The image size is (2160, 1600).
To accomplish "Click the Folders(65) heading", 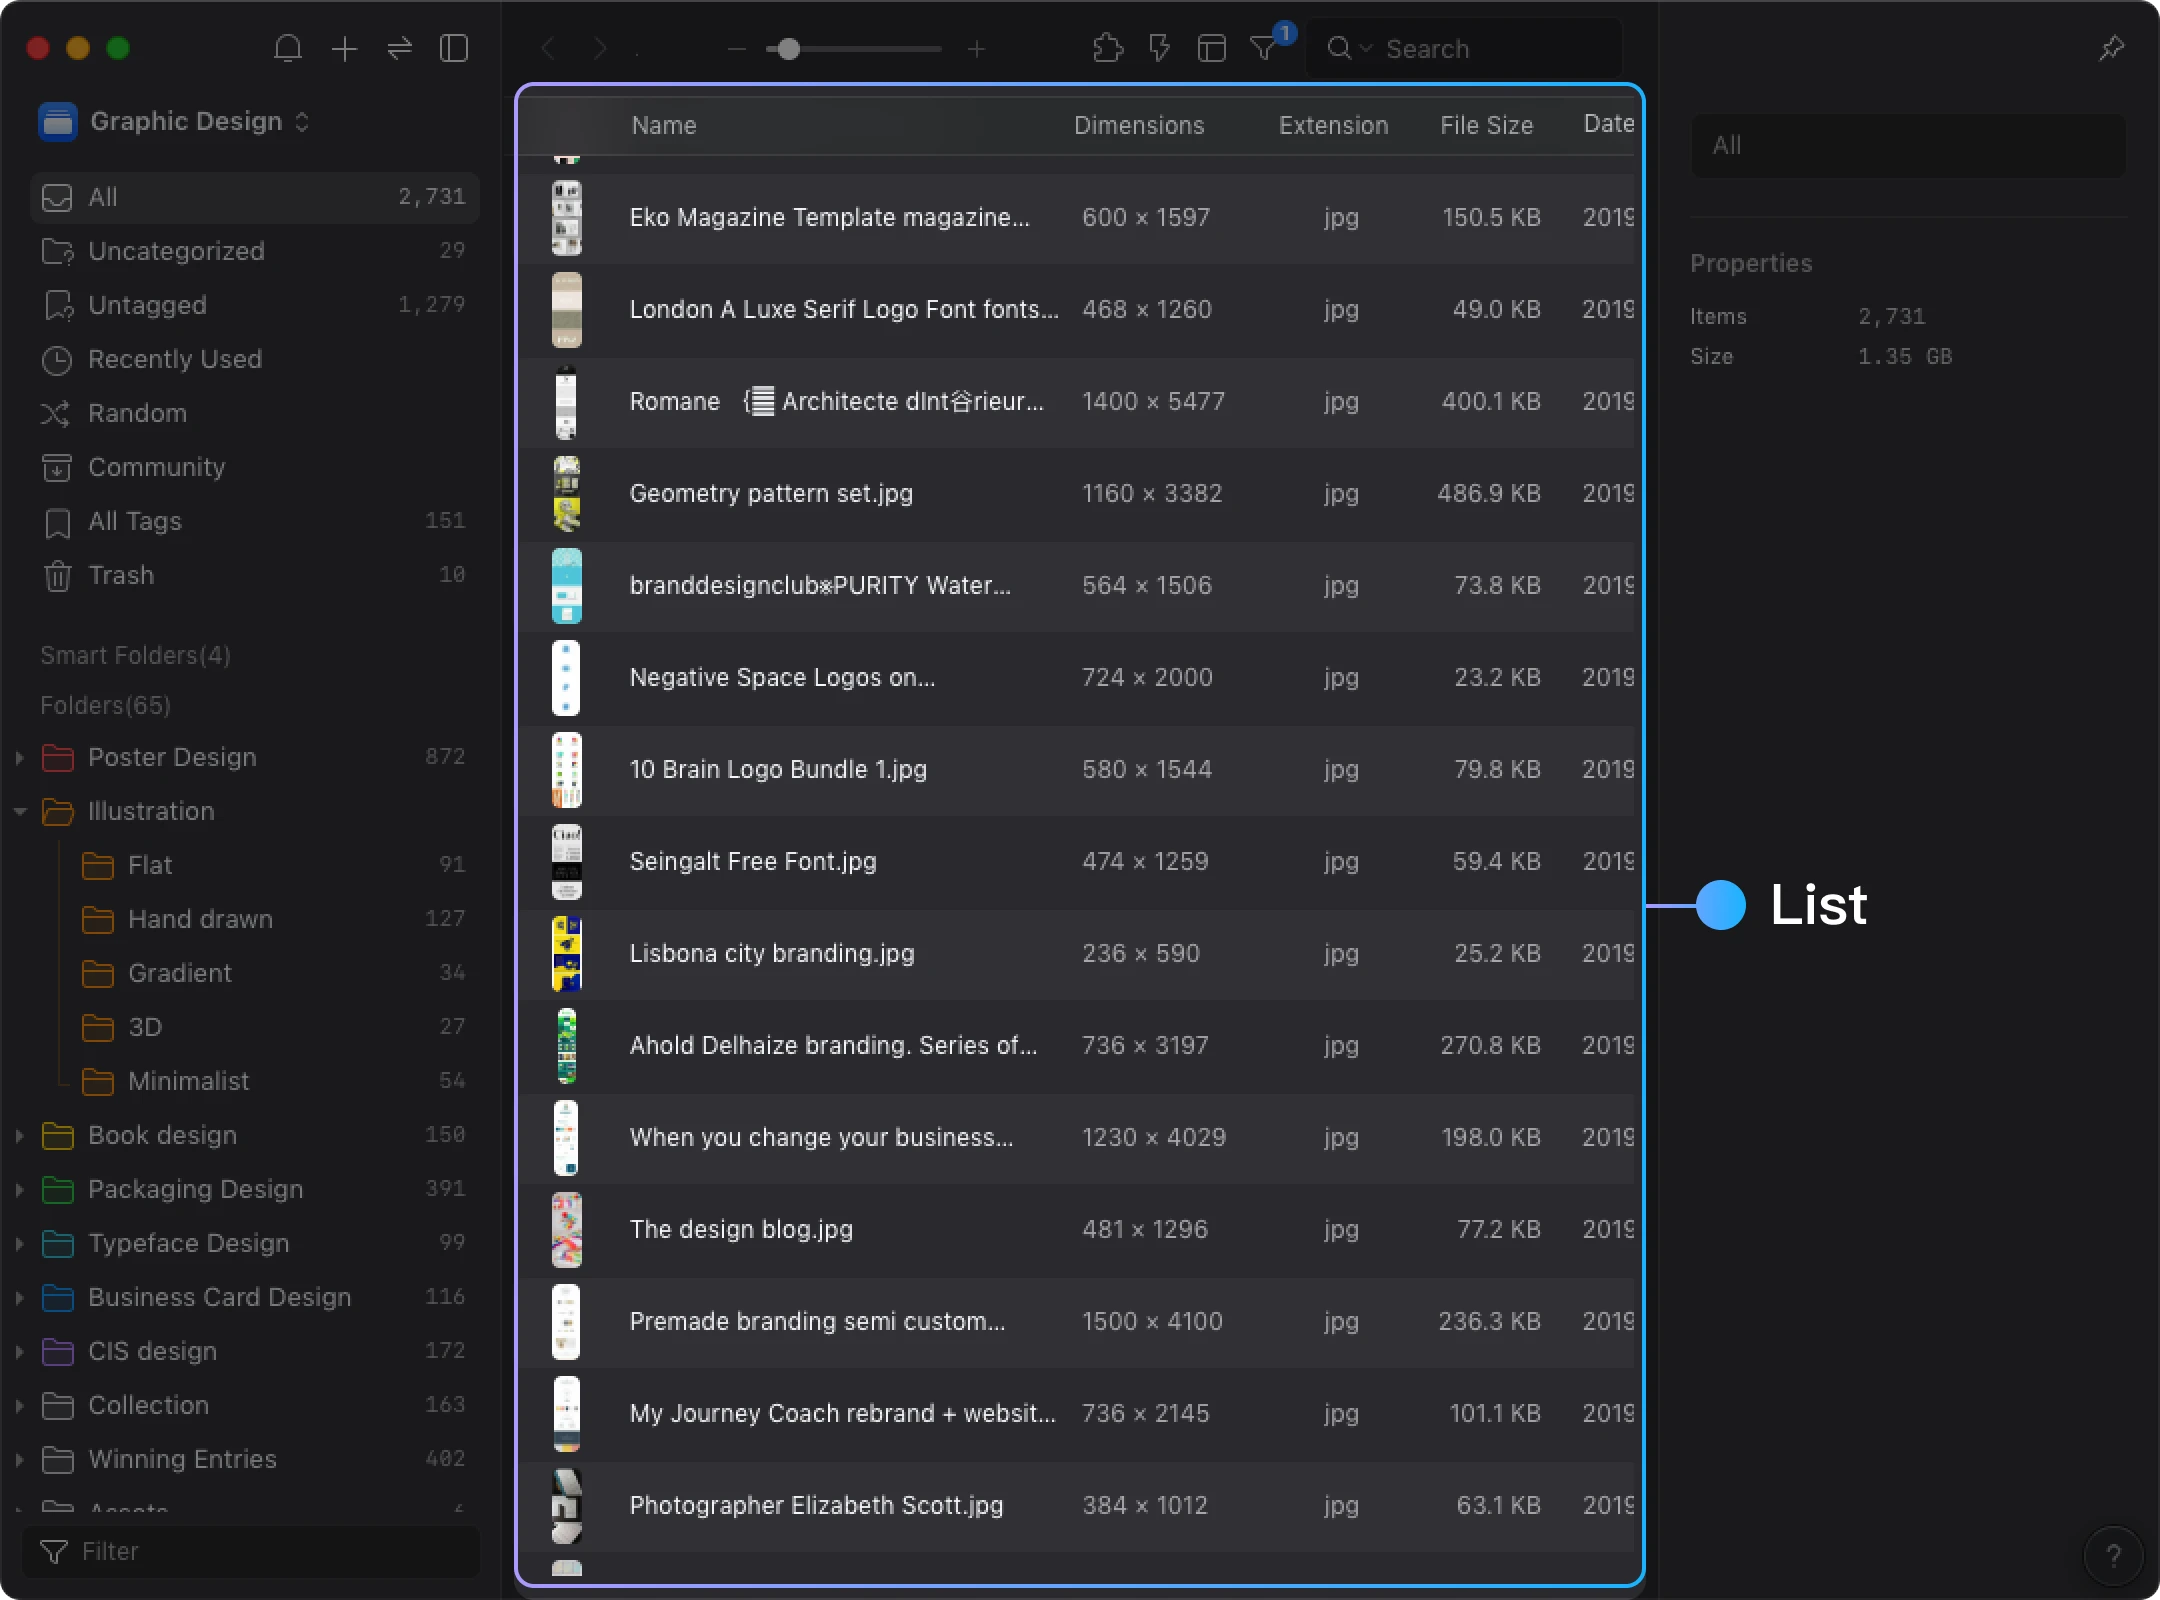I will [x=105, y=705].
